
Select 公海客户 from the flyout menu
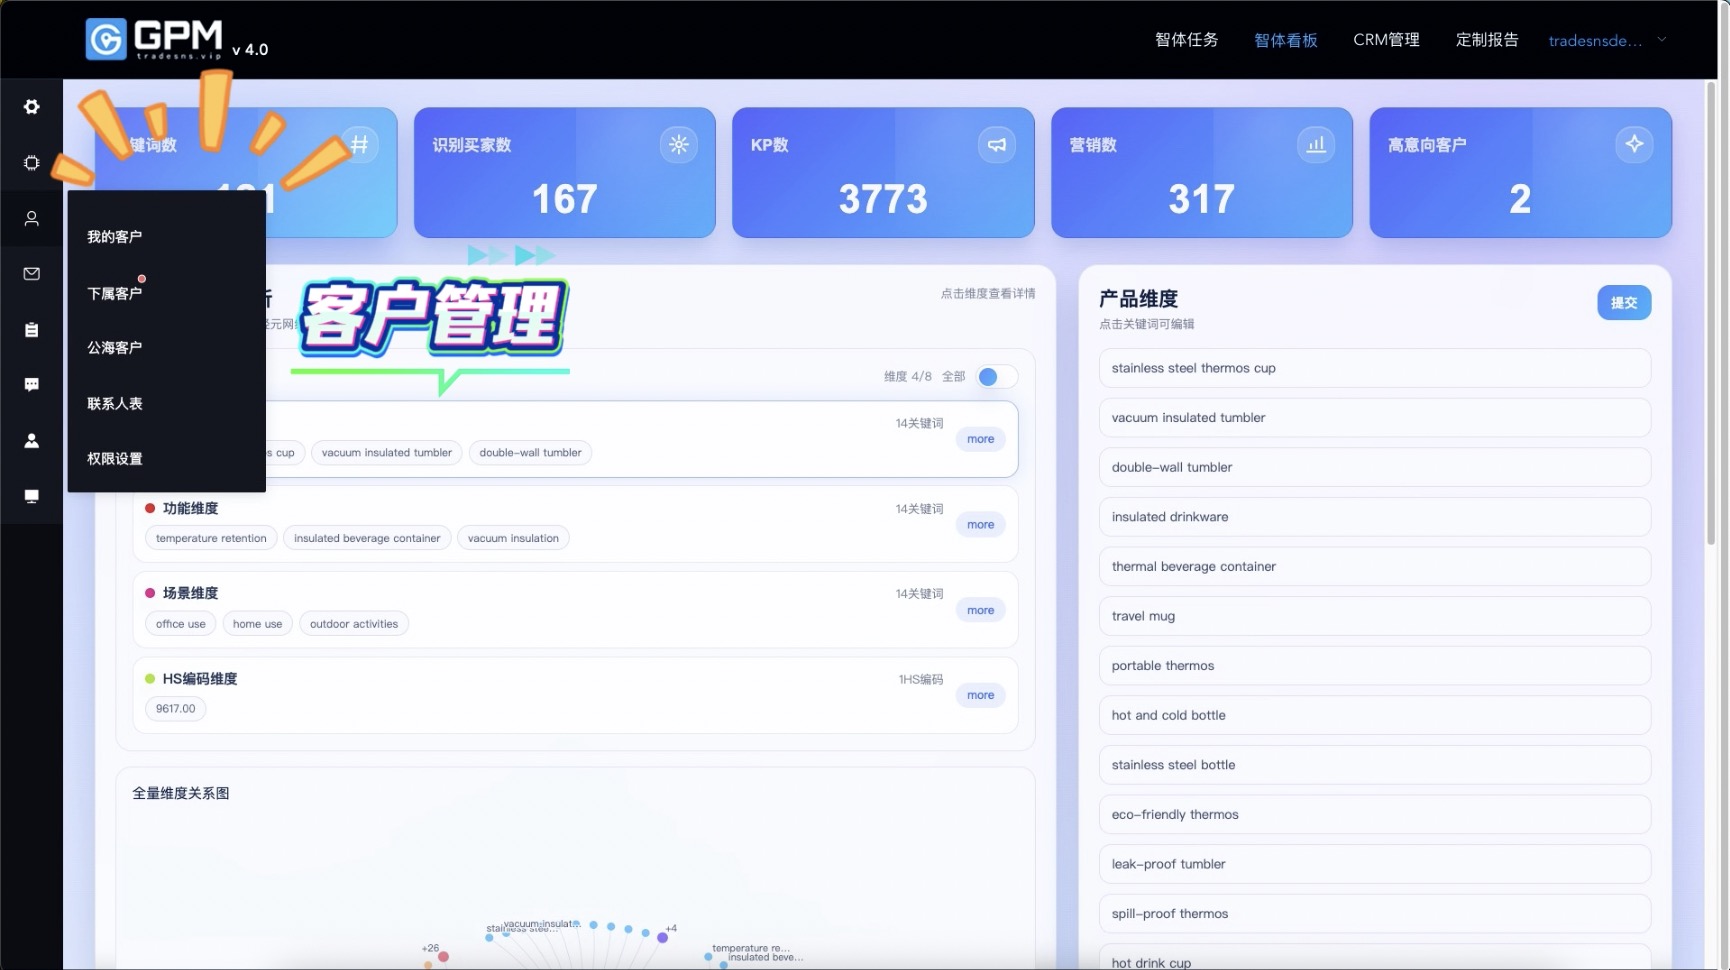115,348
